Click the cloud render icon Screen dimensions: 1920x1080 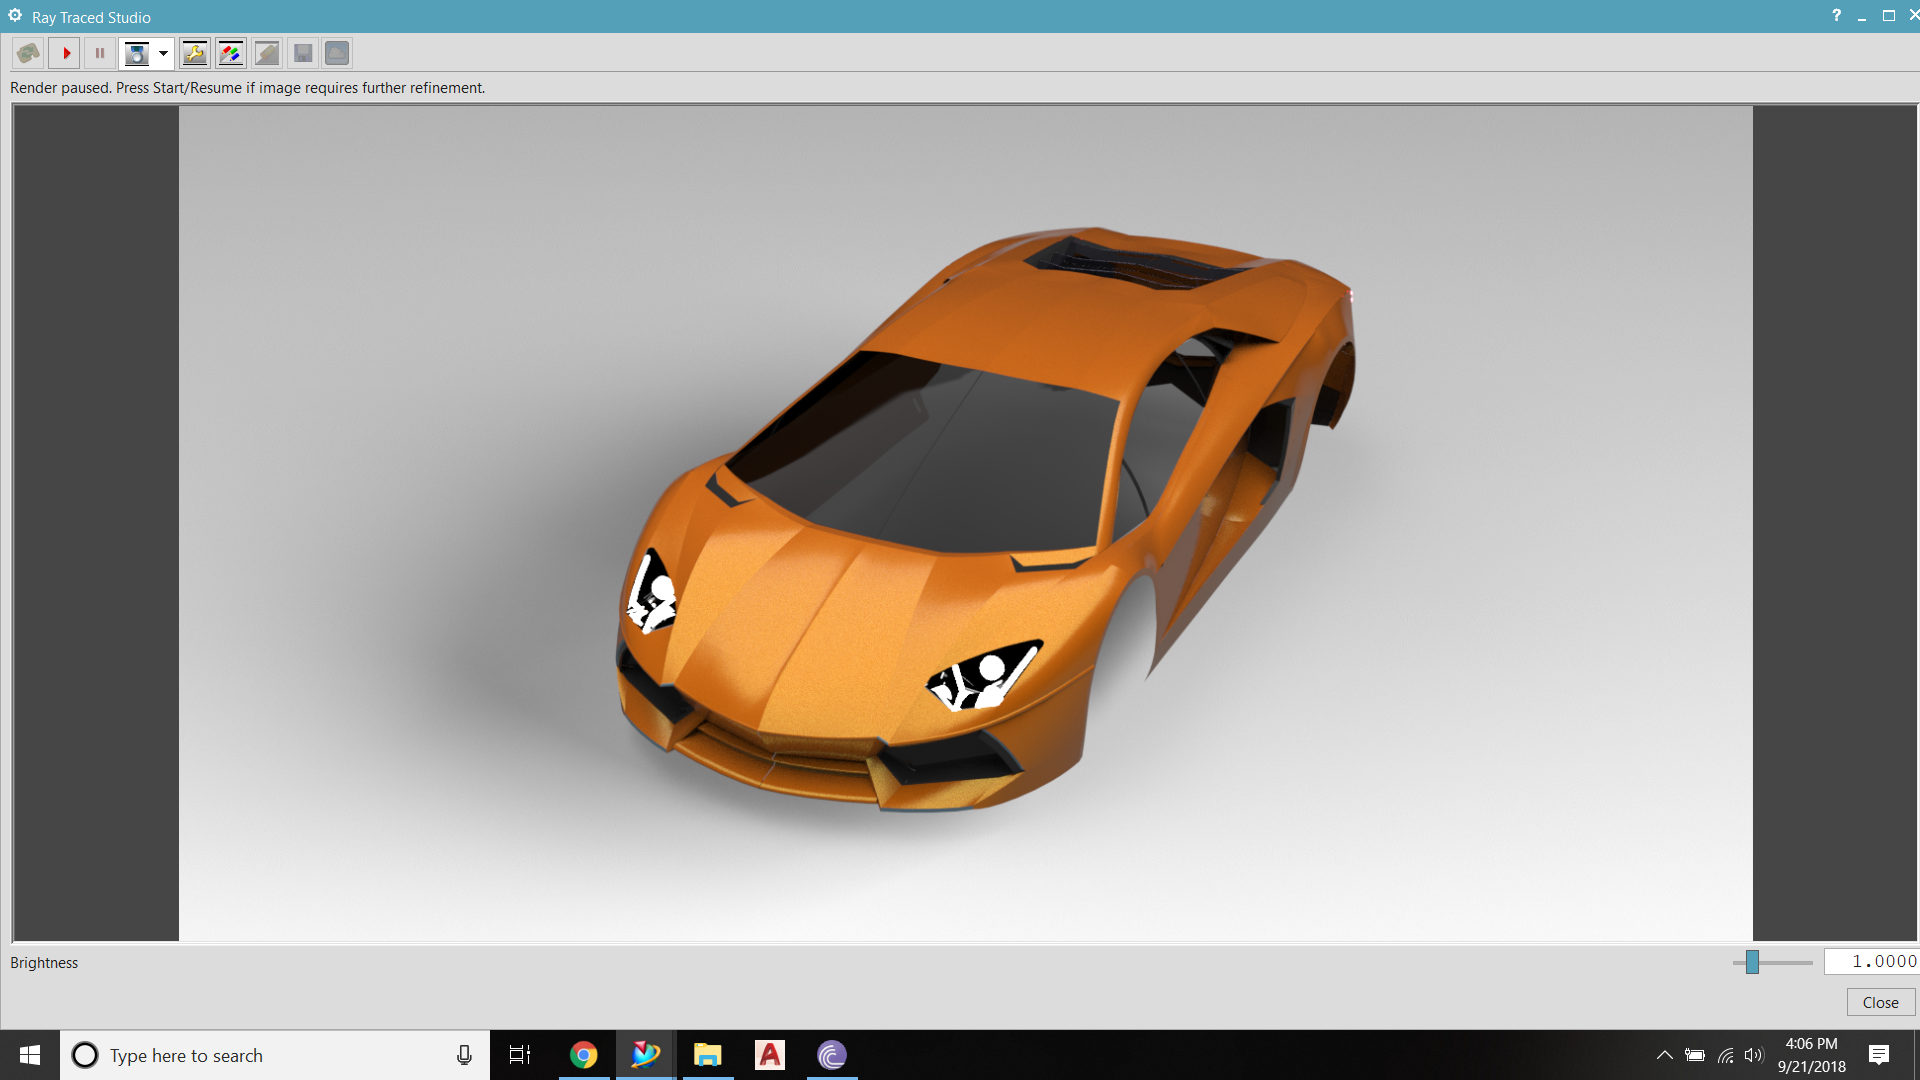click(337, 53)
